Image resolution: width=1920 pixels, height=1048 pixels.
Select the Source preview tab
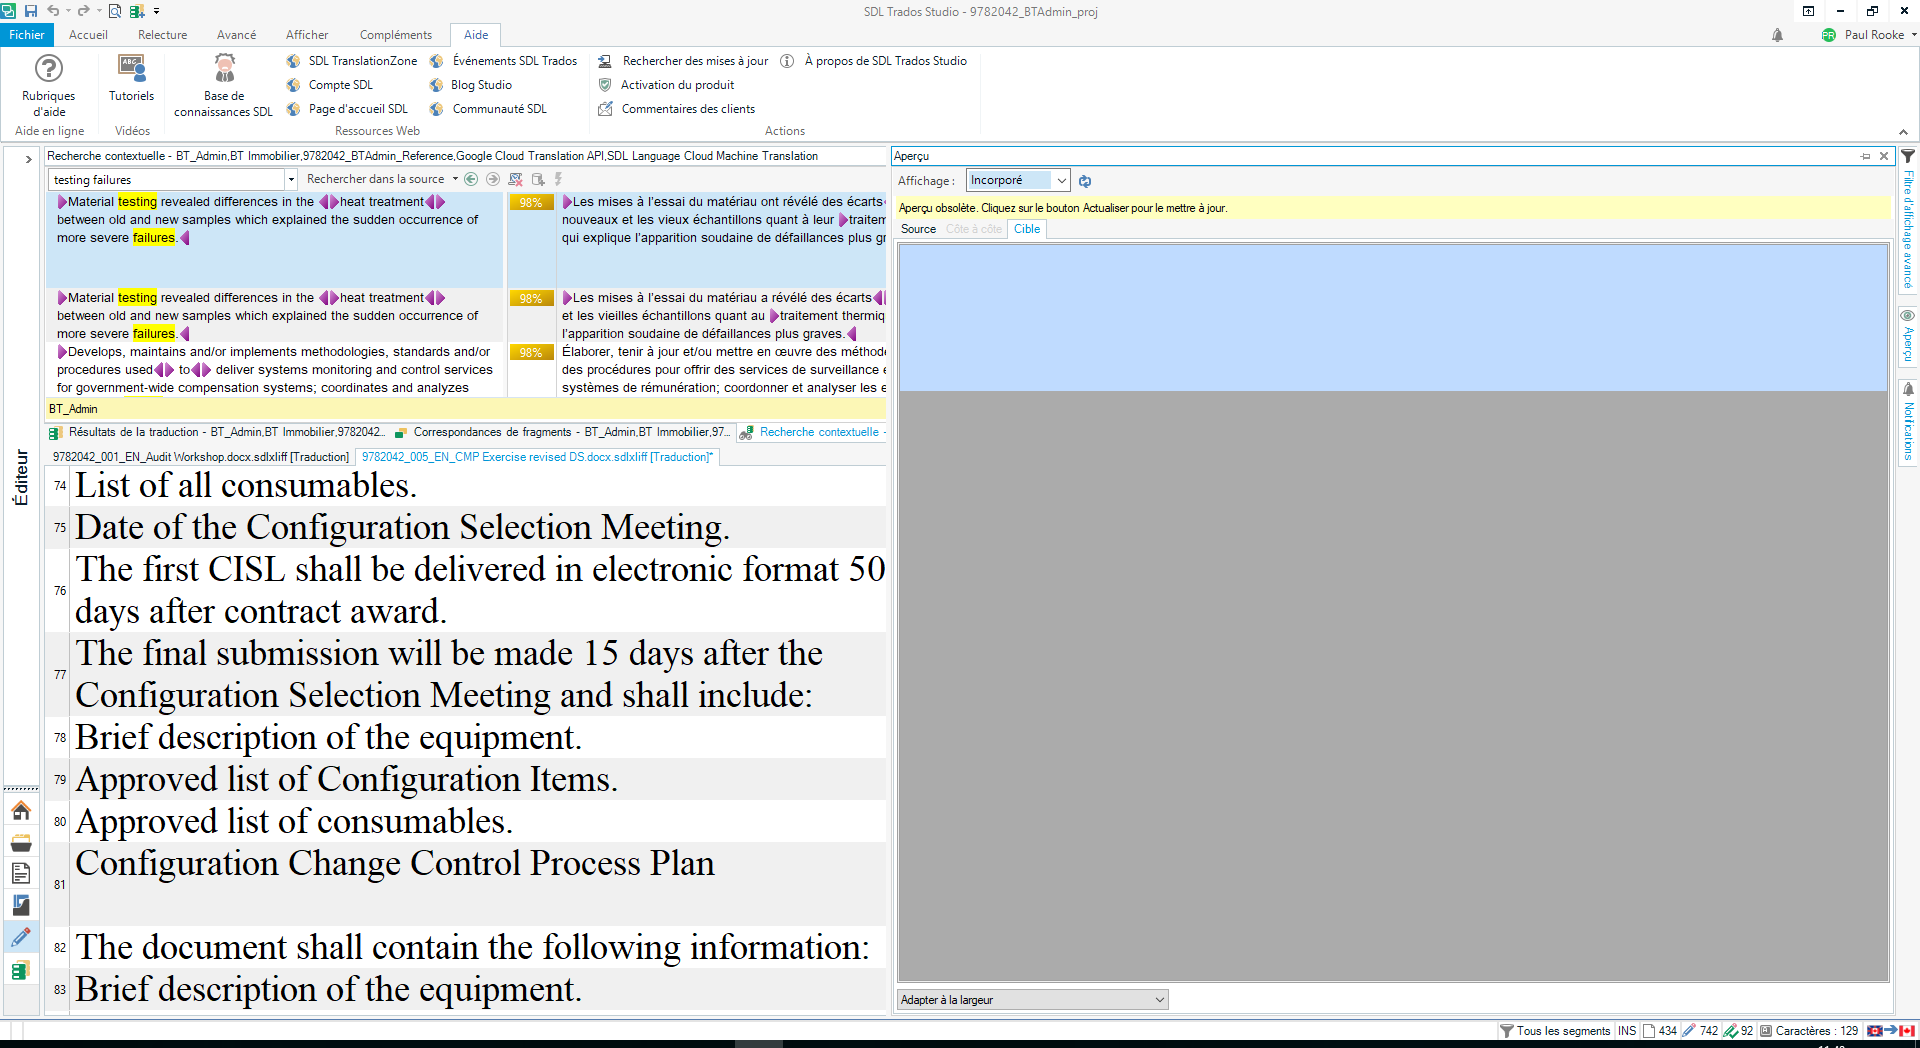tap(918, 229)
